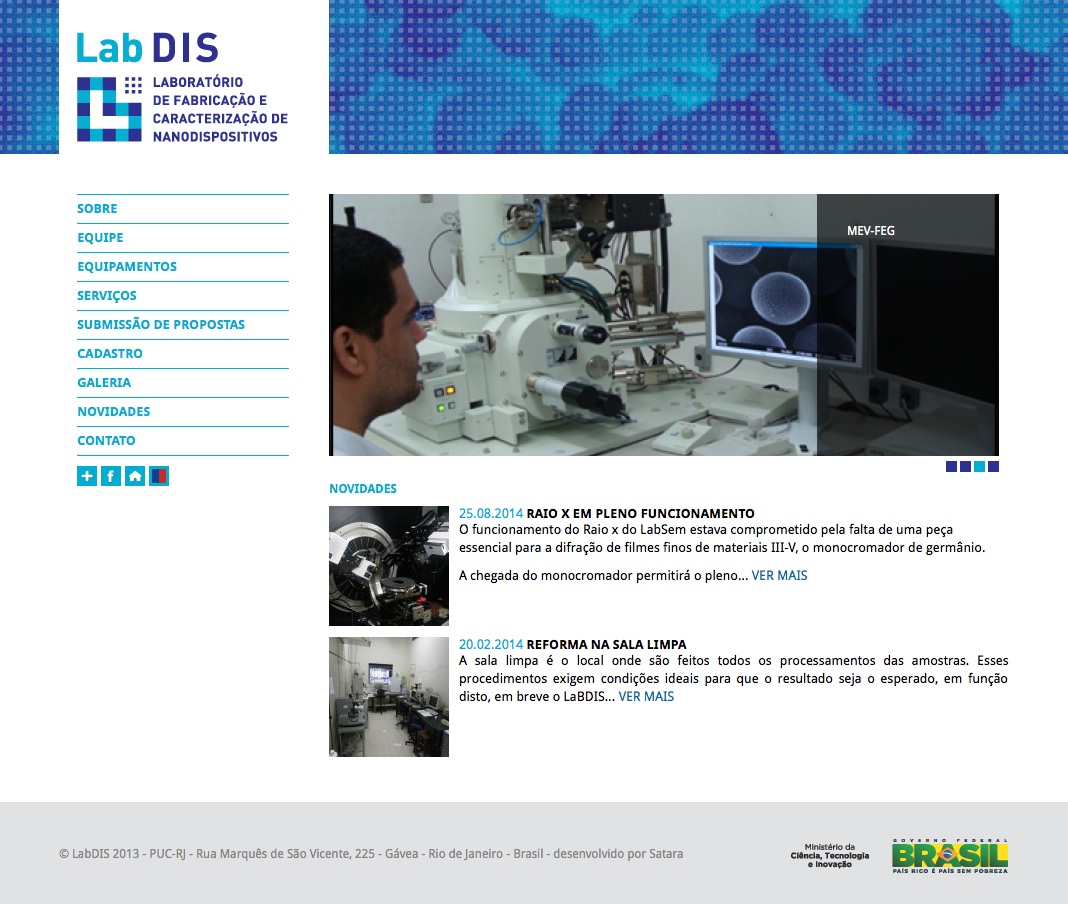Image resolution: width=1068 pixels, height=904 pixels.
Task: Go to the CADASTRO page
Action: (x=183, y=354)
